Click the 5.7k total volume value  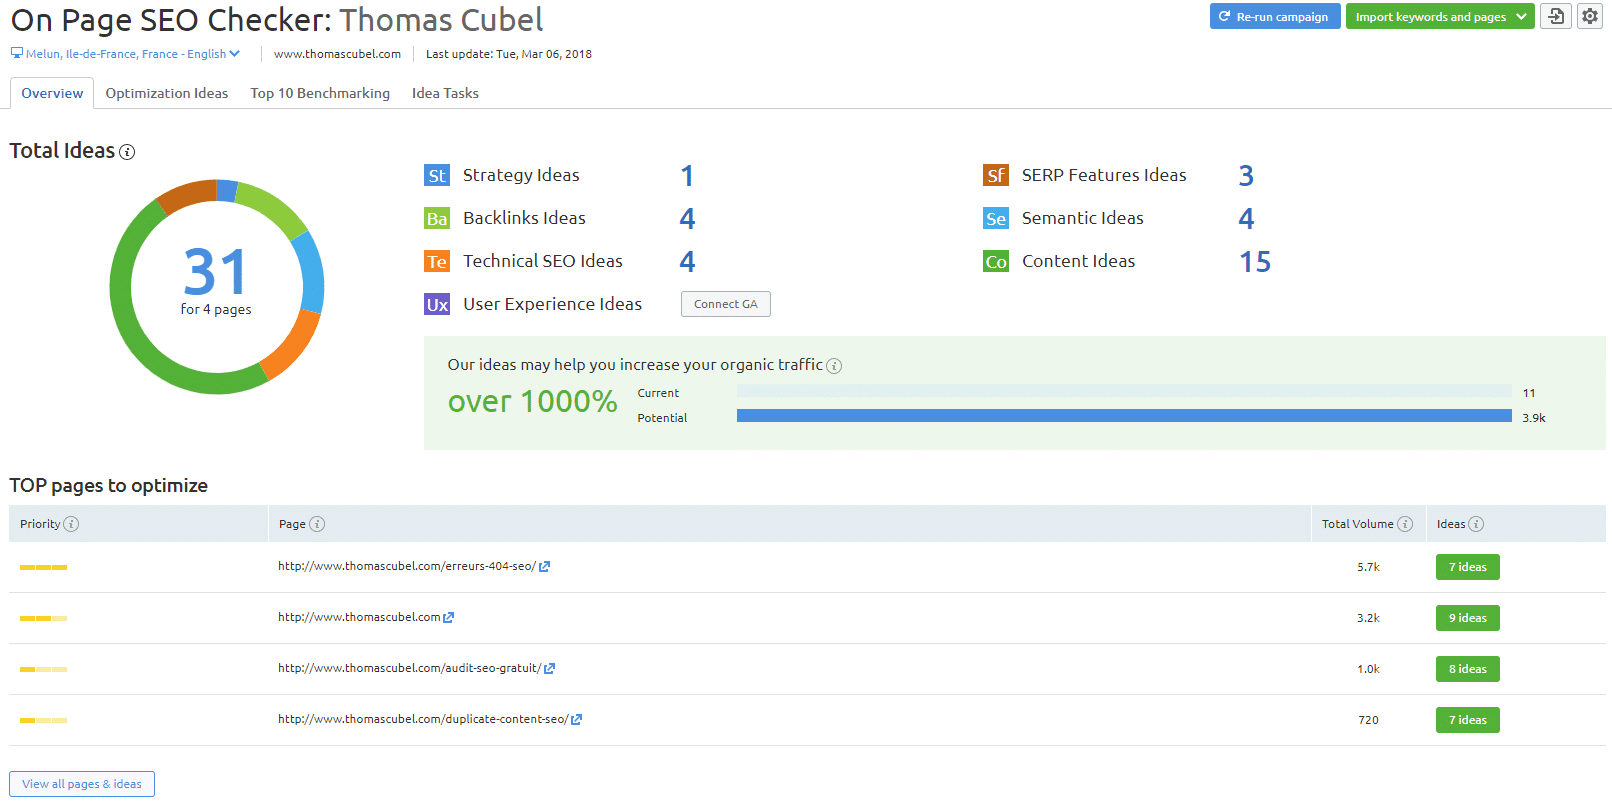click(x=1368, y=567)
